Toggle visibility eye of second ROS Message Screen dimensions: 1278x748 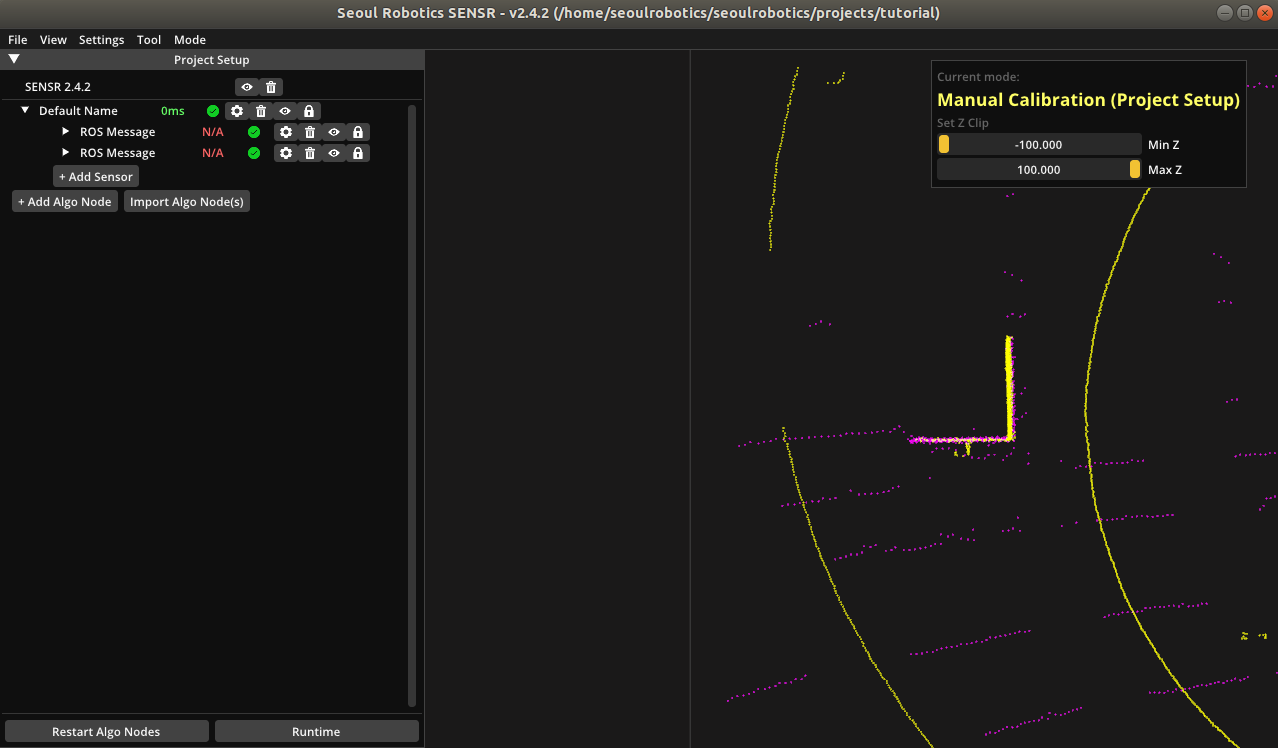pyautogui.click(x=334, y=153)
